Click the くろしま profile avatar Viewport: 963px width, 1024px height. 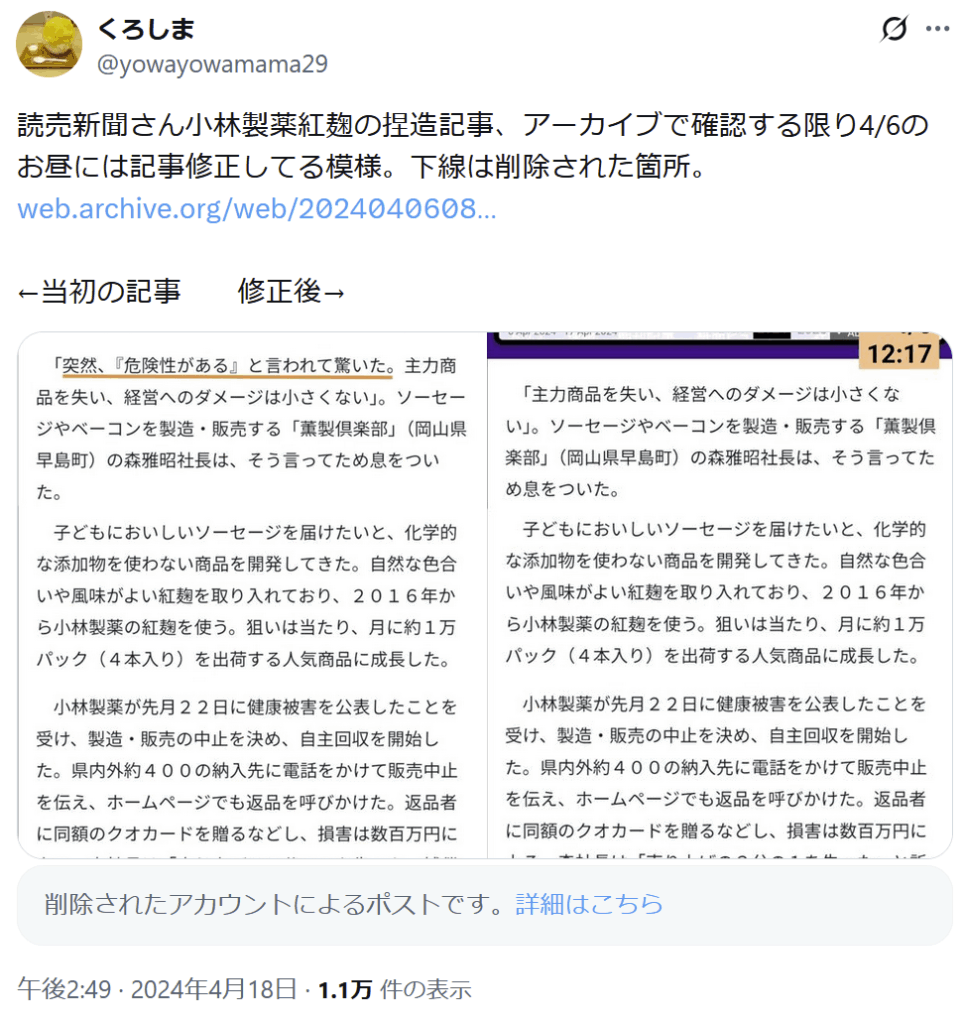click(x=49, y=44)
